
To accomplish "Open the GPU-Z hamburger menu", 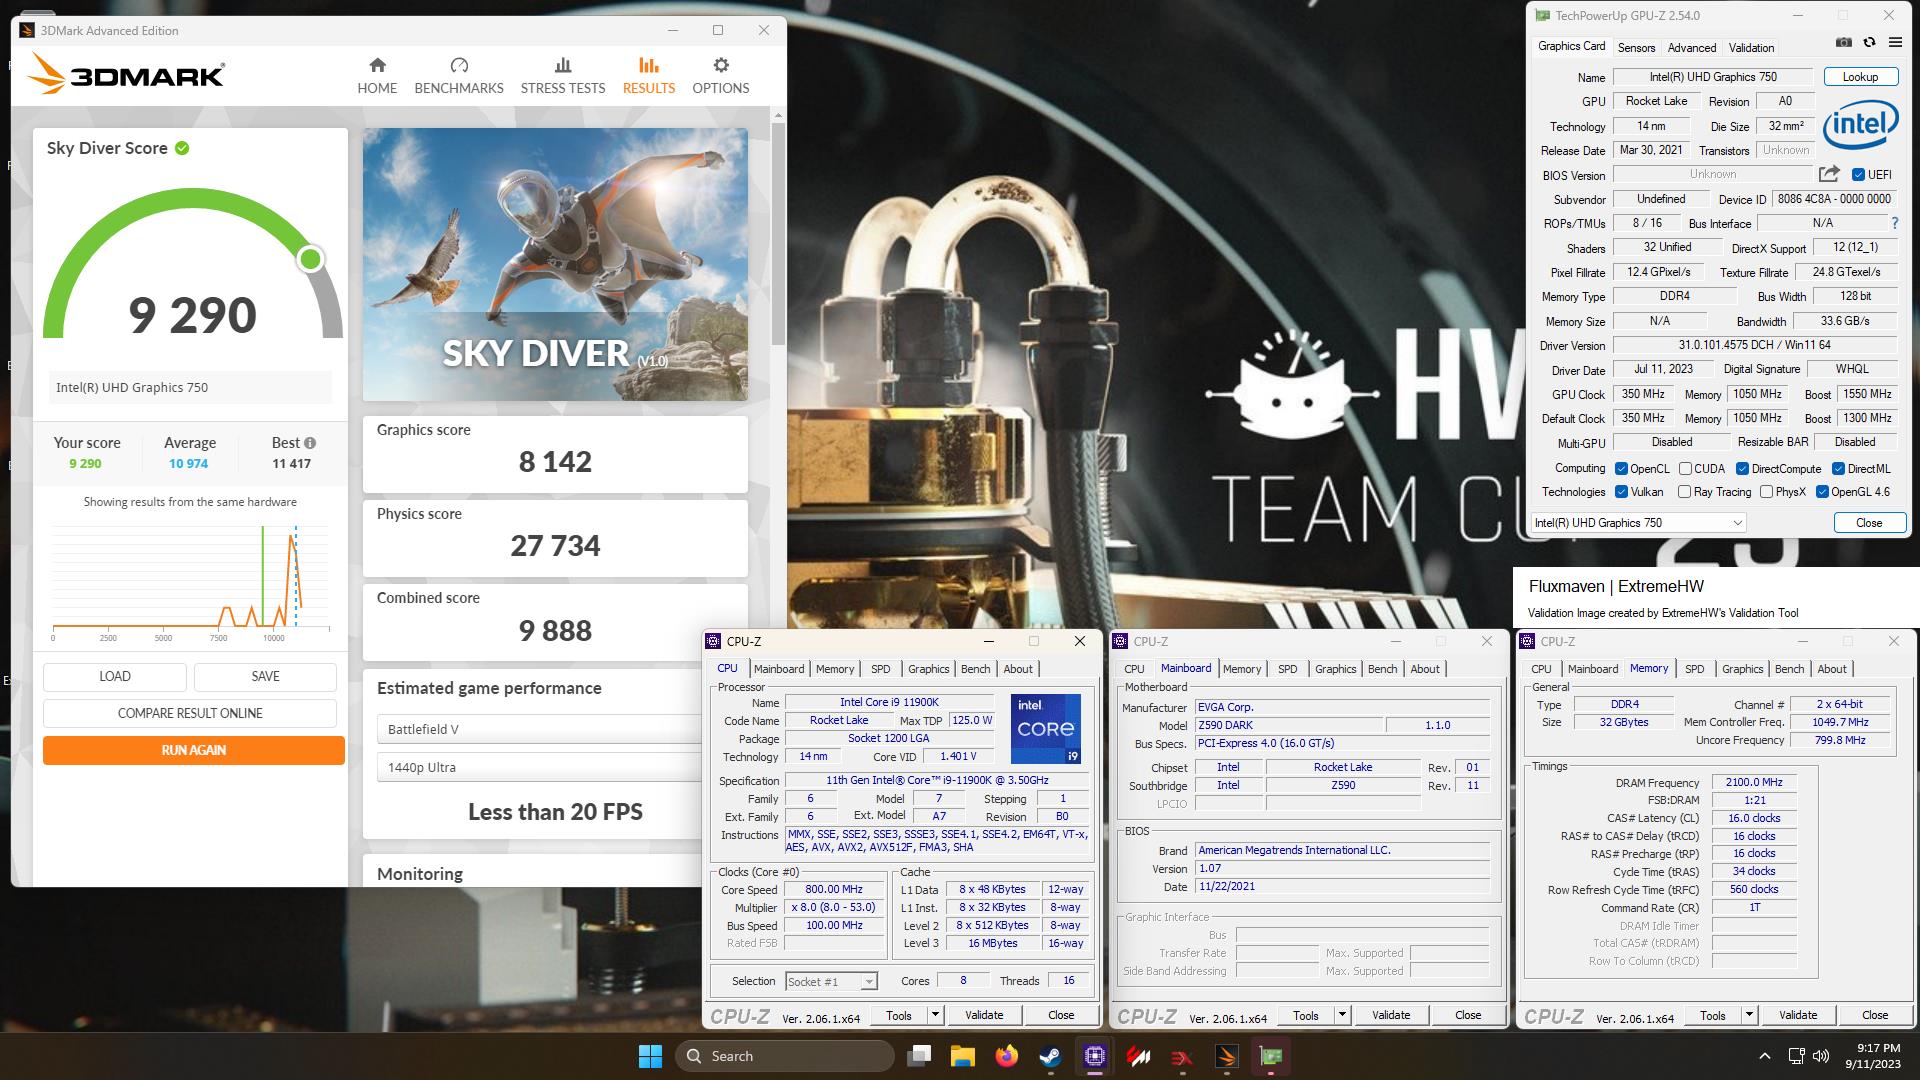I will (1895, 43).
